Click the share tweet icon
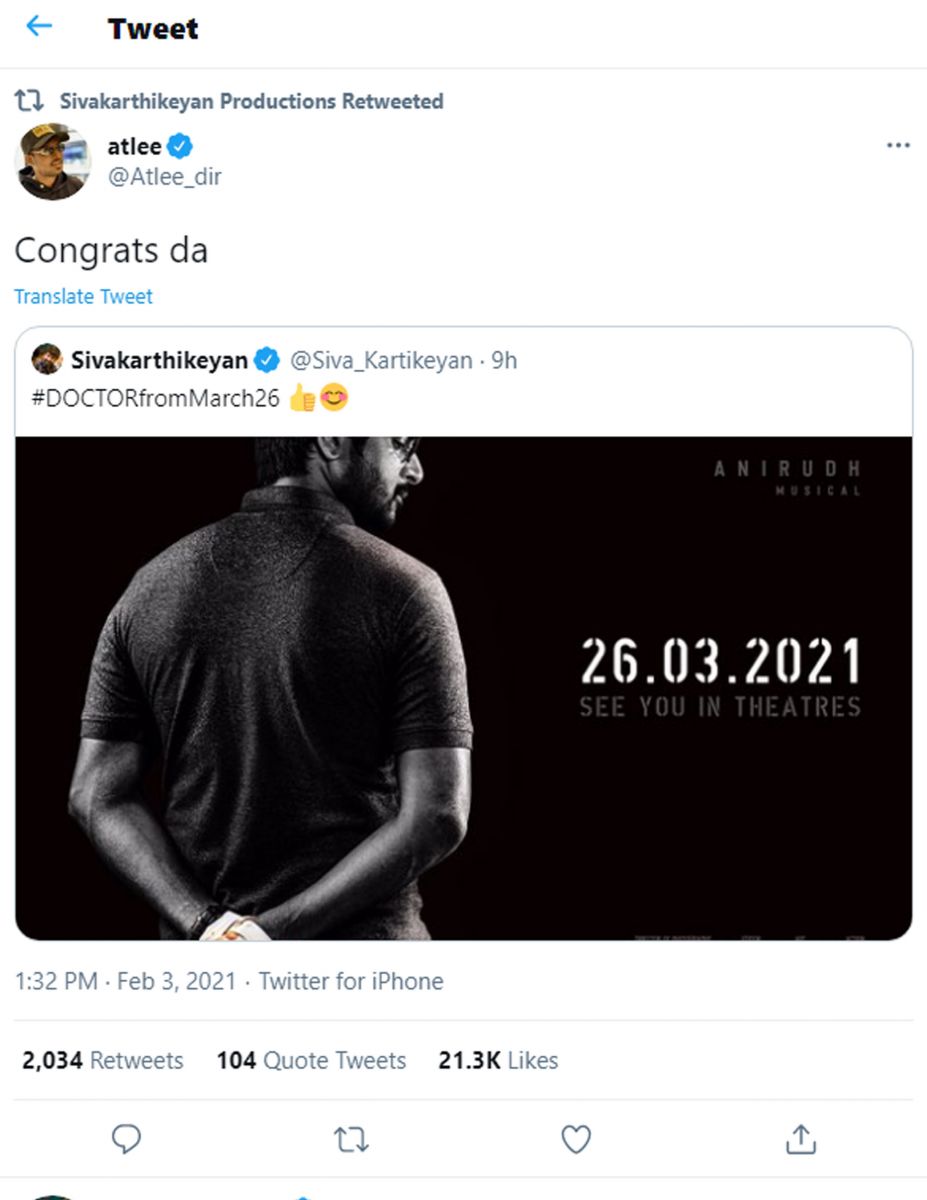927x1200 pixels. coord(801,1139)
